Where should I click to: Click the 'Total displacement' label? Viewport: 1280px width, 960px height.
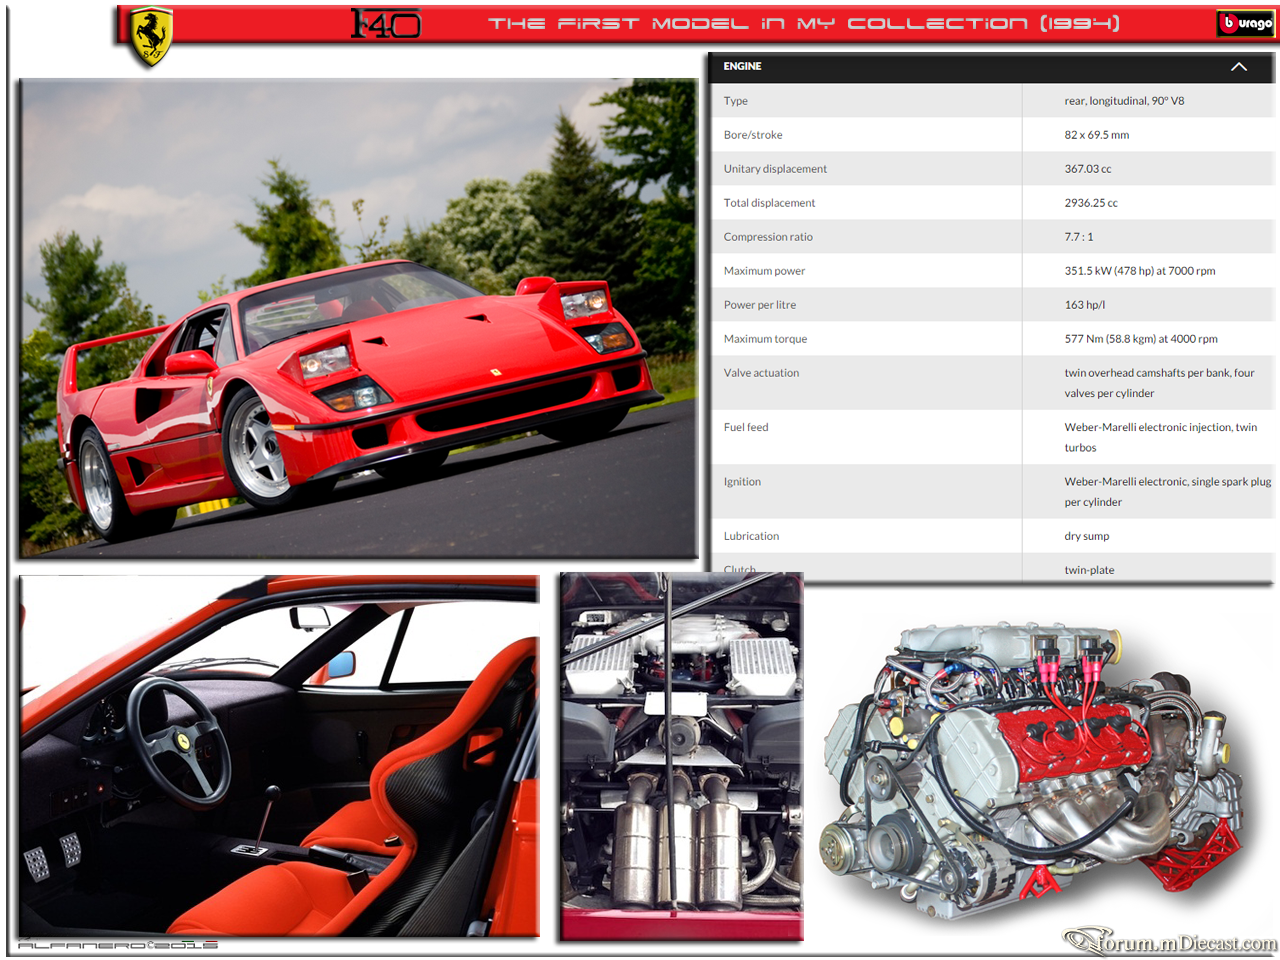[769, 203]
